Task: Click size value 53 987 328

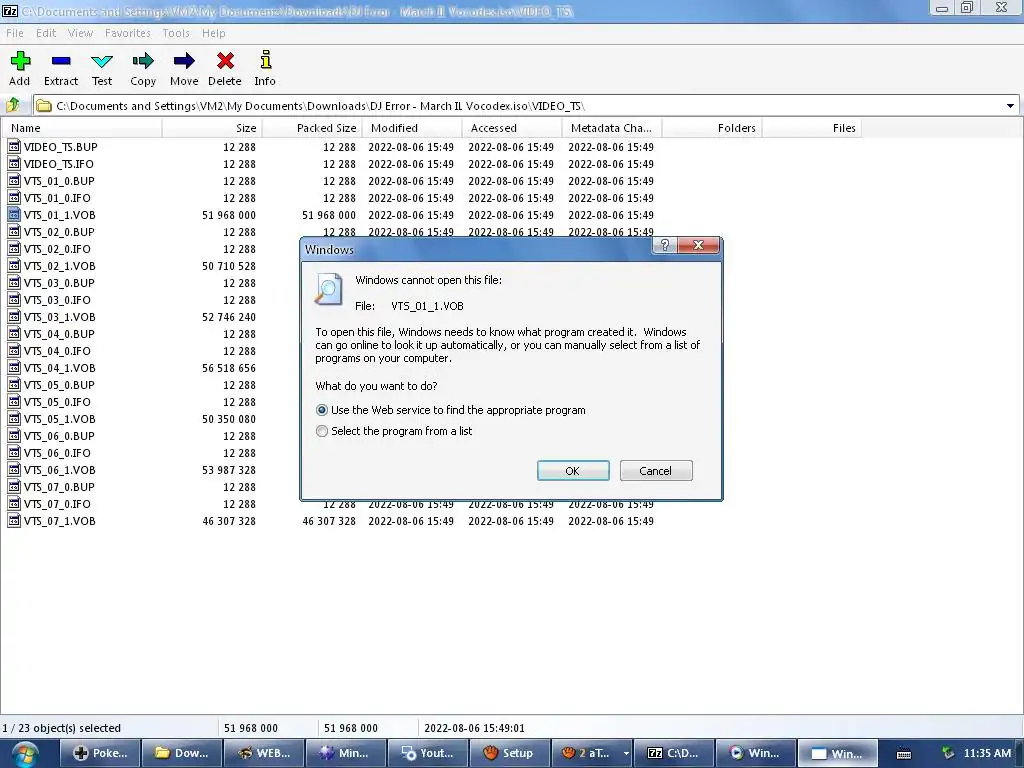Action: (229, 470)
